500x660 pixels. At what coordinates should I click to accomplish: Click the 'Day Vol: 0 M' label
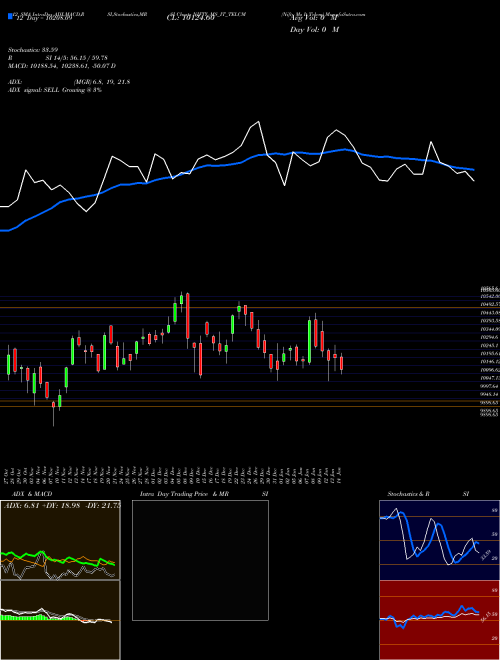pyautogui.click(x=314, y=29)
